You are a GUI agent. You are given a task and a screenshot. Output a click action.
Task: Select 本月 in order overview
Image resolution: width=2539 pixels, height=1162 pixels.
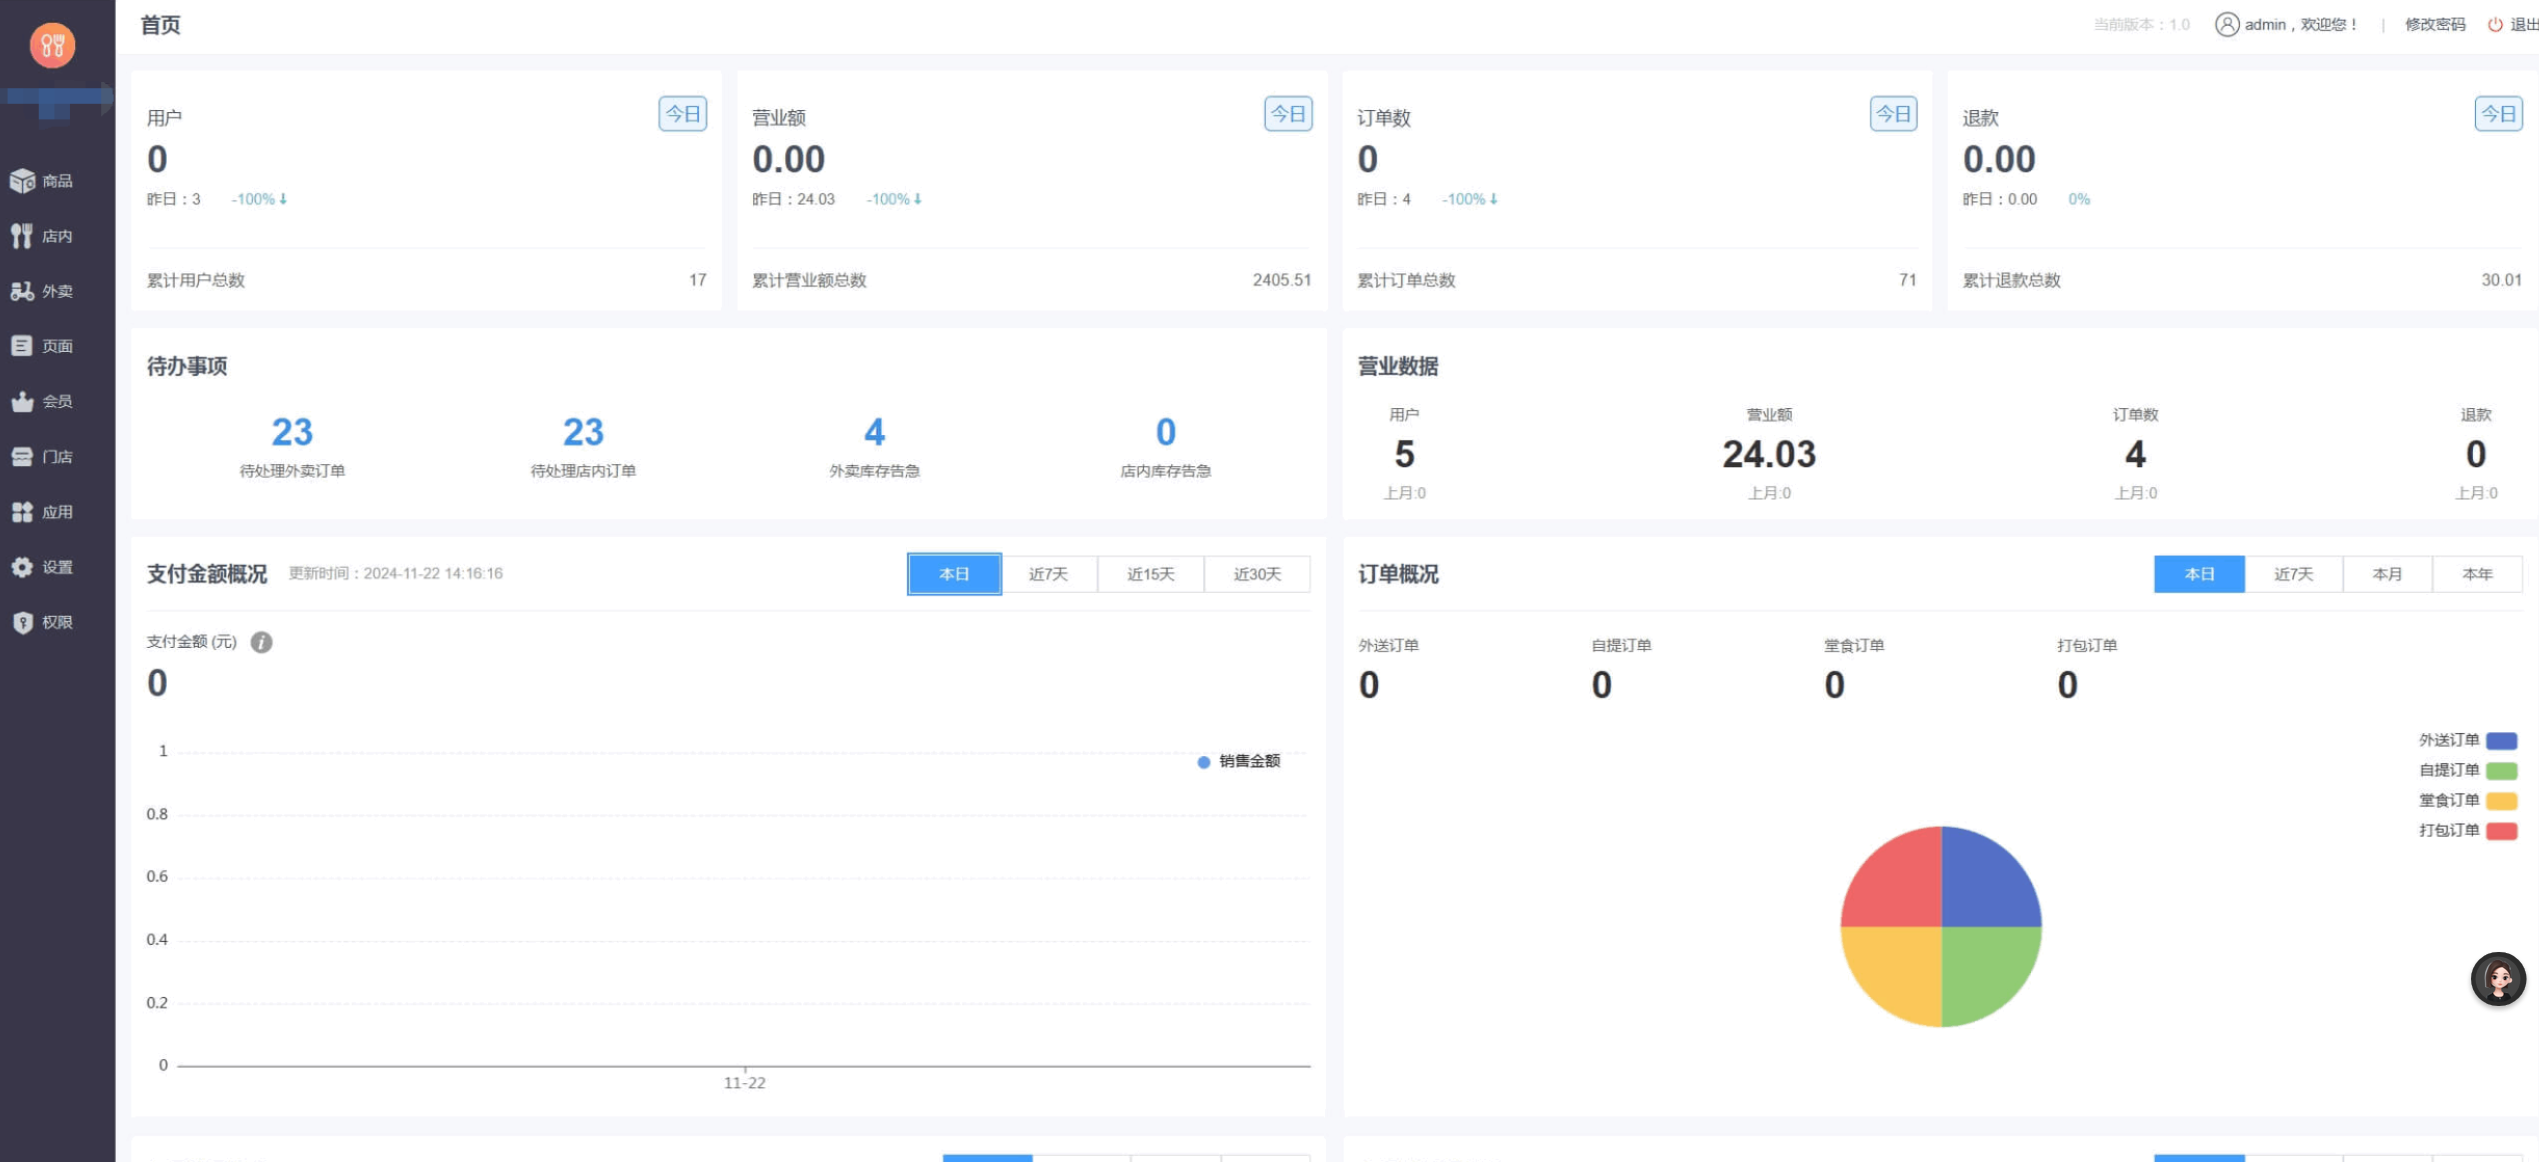pos(2386,574)
